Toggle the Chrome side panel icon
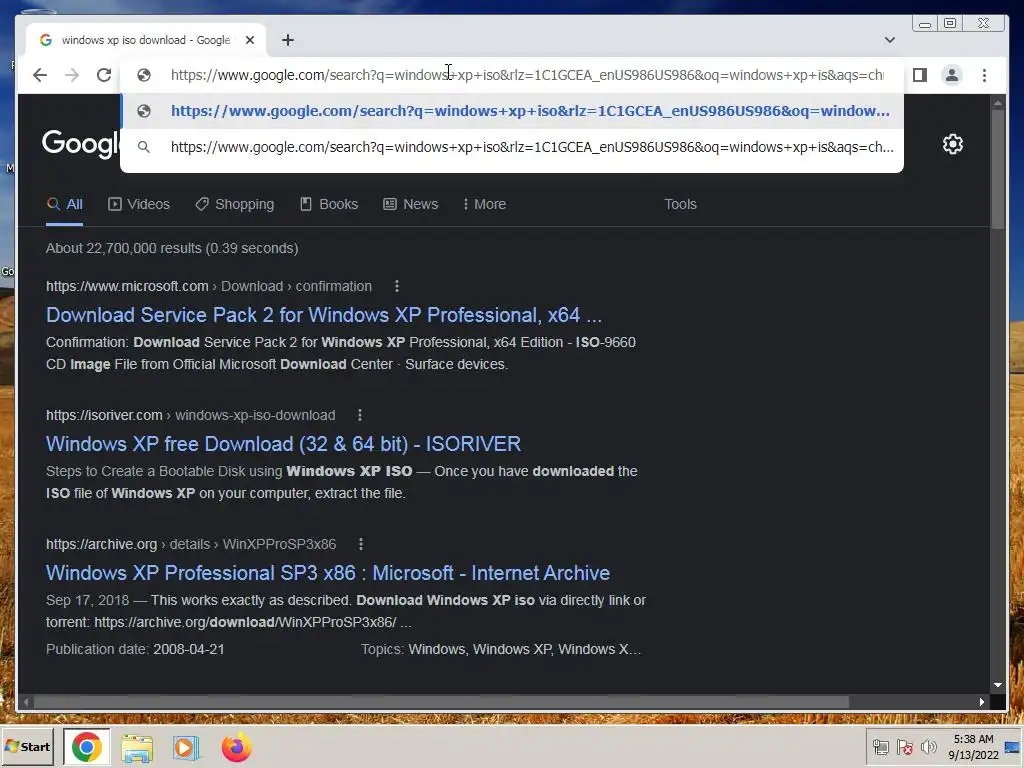The width and height of the screenshot is (1024, 768). coord(920,75)
